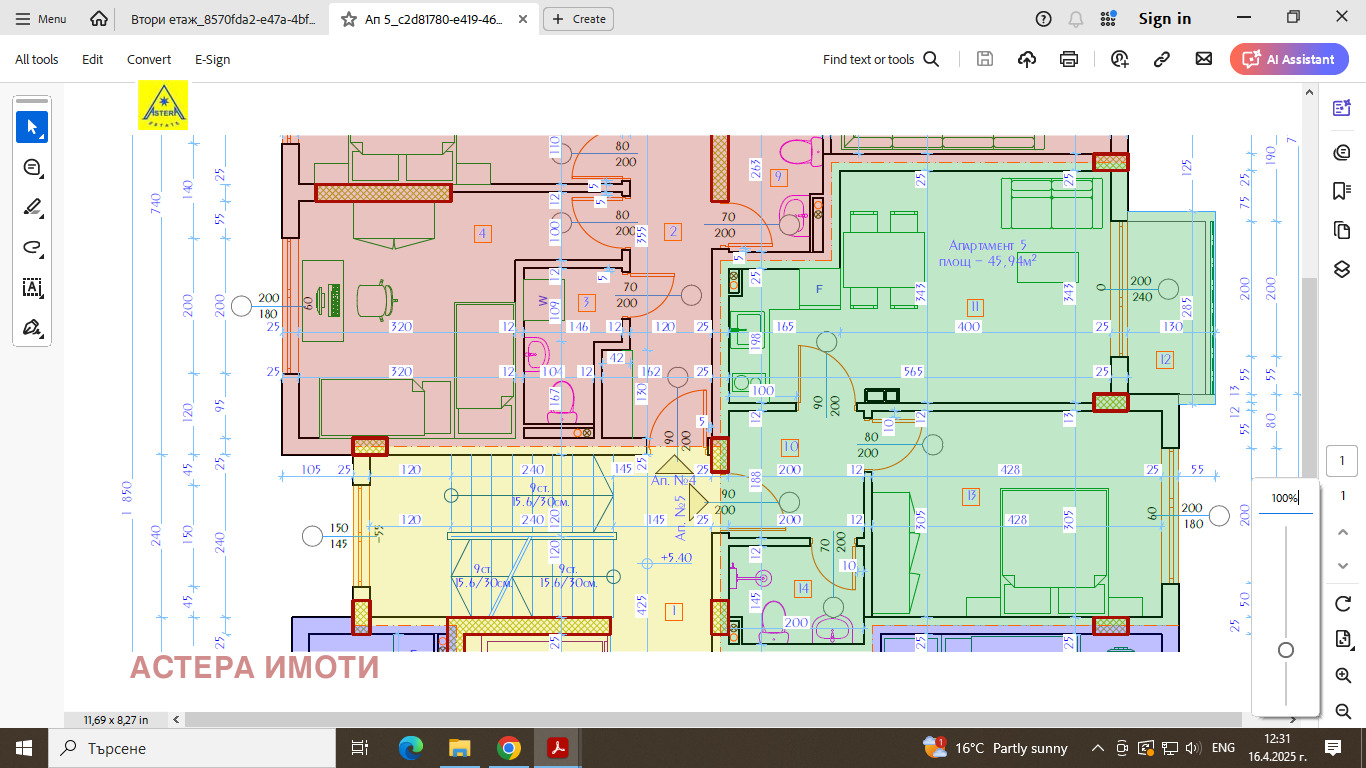Click the AI Assistant button
Viewport: 1366px width, 768px height.
pyautogui.click(x=1289, y=59)
